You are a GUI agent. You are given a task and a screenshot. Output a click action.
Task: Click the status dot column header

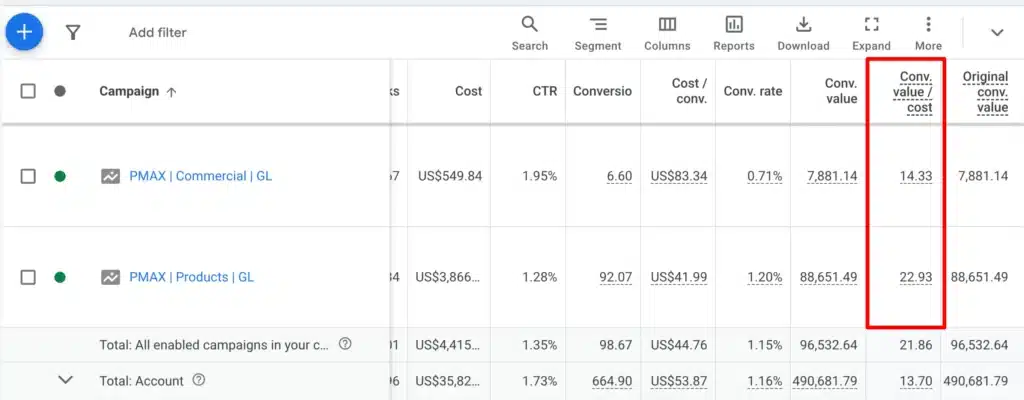tap(60, 92)
